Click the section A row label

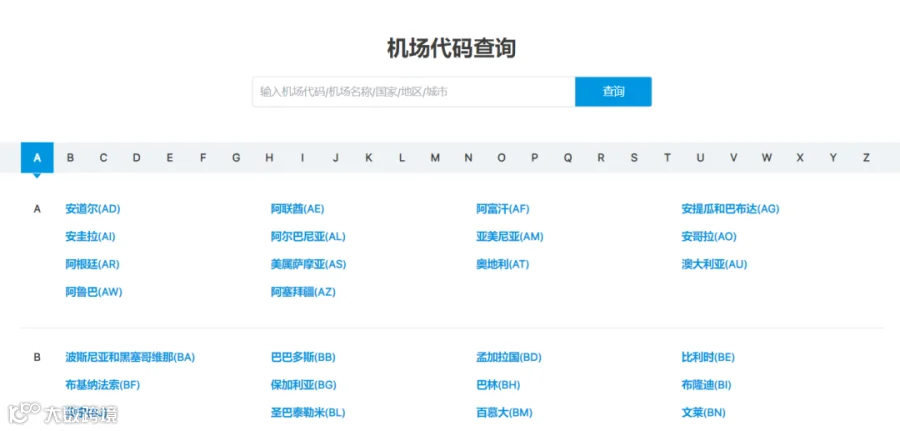point(37,209)
